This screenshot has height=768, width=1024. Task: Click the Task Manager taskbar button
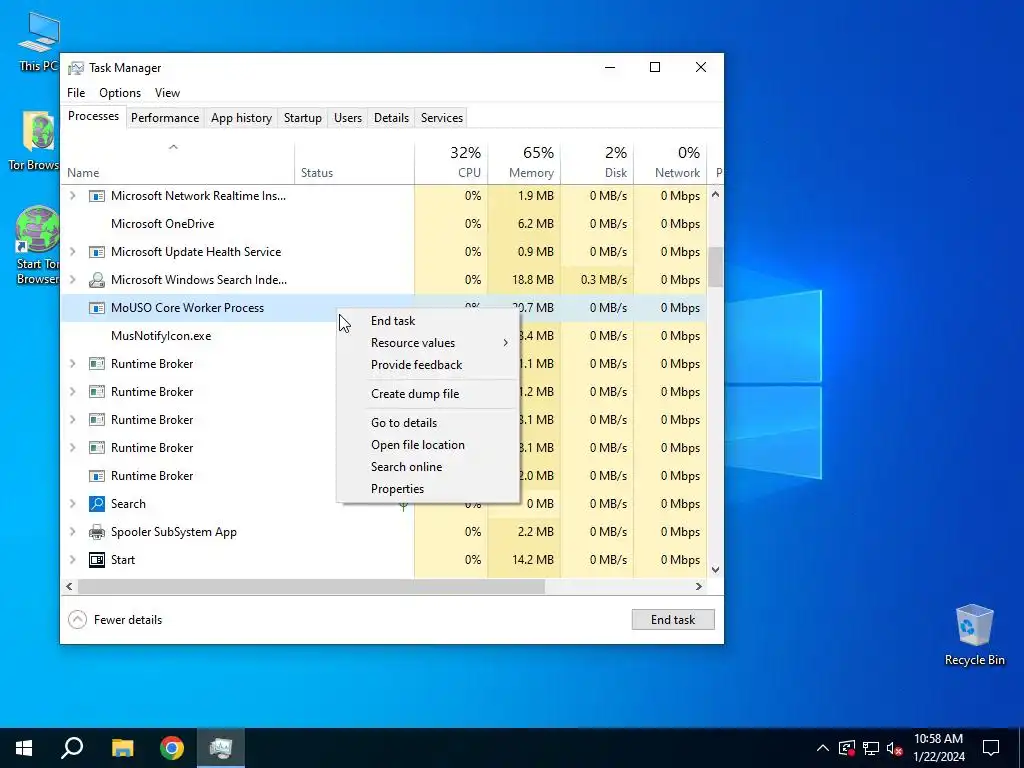pyautogui.click(x=221, y=748)
